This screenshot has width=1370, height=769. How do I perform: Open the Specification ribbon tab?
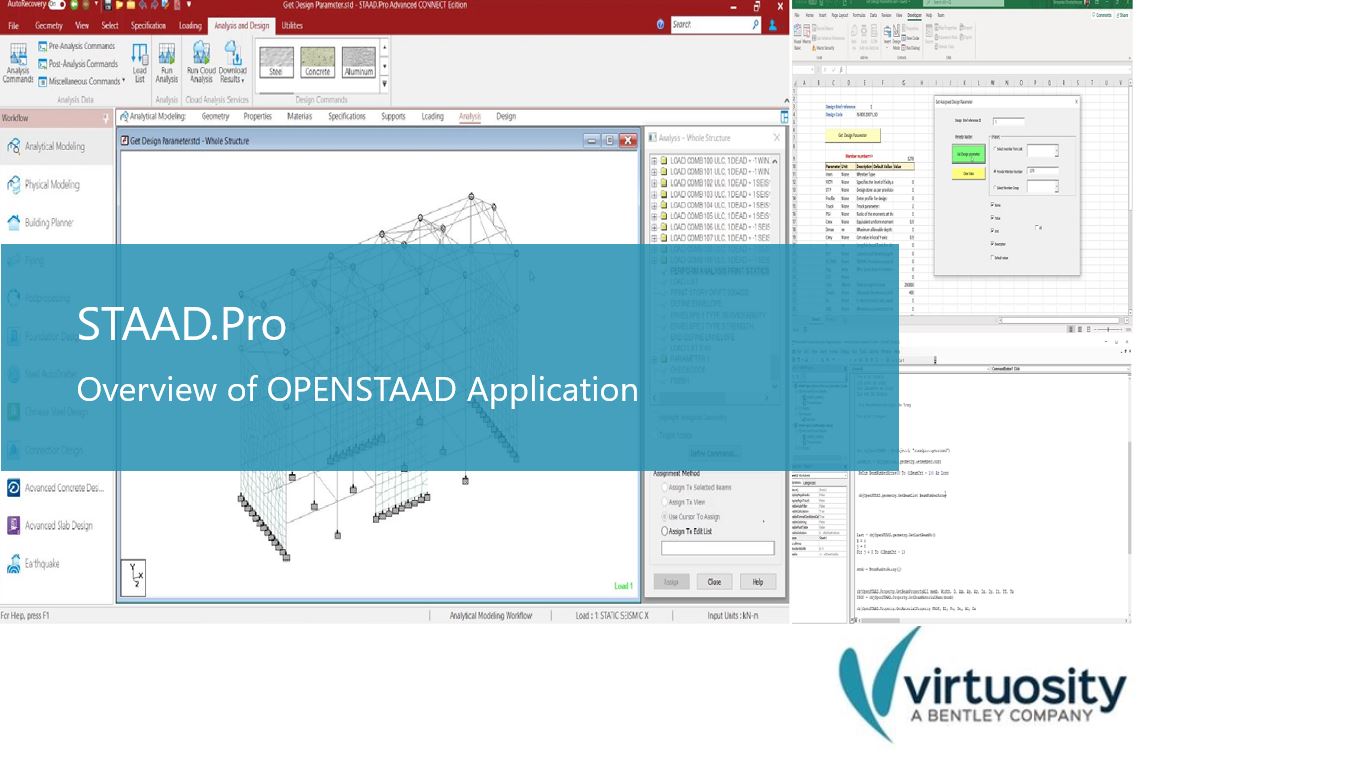[148, 25]
